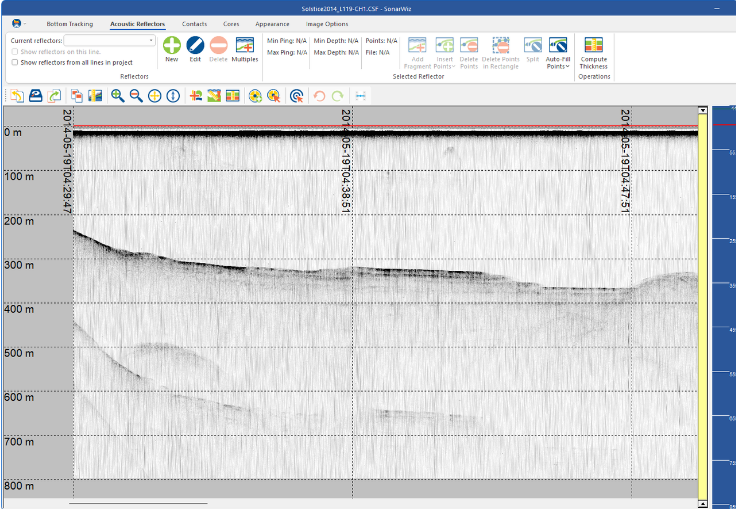736x509 pixels.
Task: Click the Compute Thickness icon
Action: pyautogui.click(x=593, y=46)
